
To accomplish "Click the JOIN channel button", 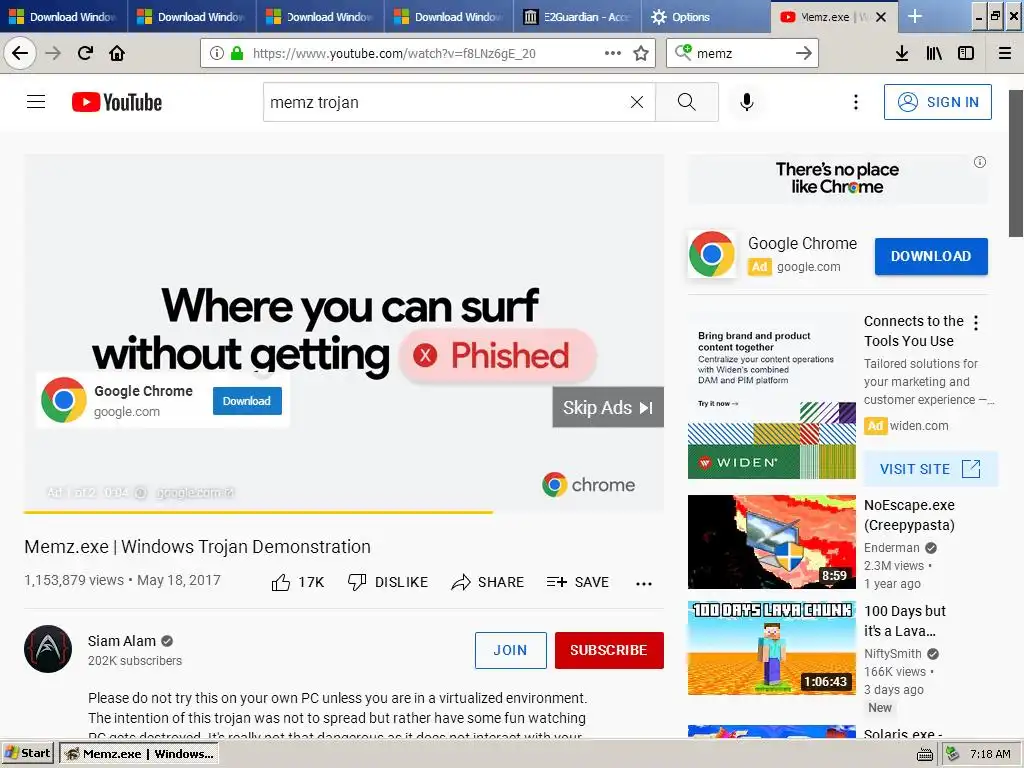I will [x=511, y=650].
